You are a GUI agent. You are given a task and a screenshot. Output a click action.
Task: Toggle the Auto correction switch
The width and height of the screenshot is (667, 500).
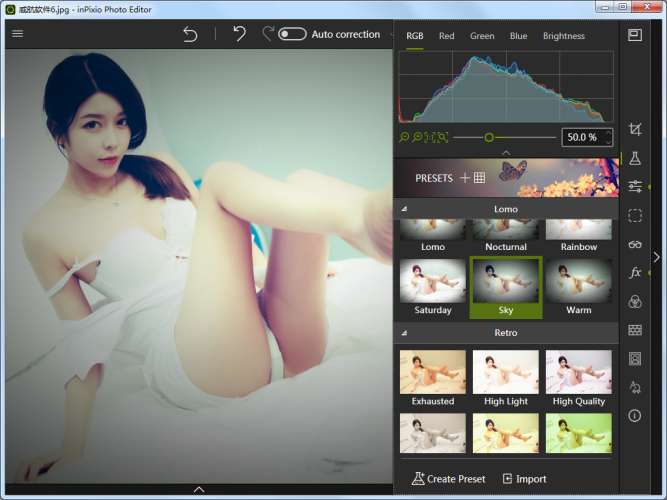click(x=292, y=34)
